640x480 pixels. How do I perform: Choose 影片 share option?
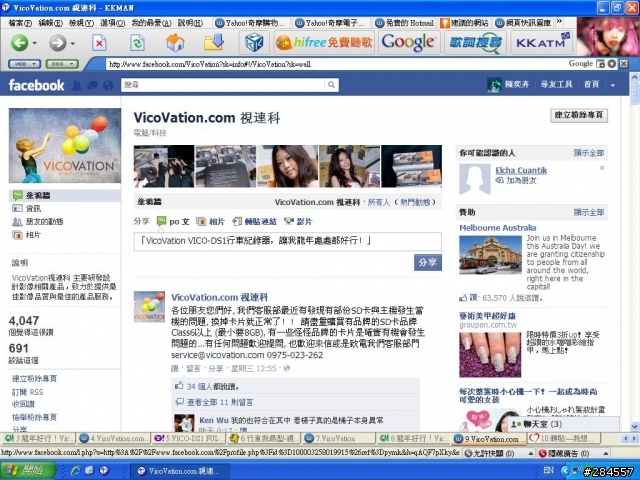(298, 222)
